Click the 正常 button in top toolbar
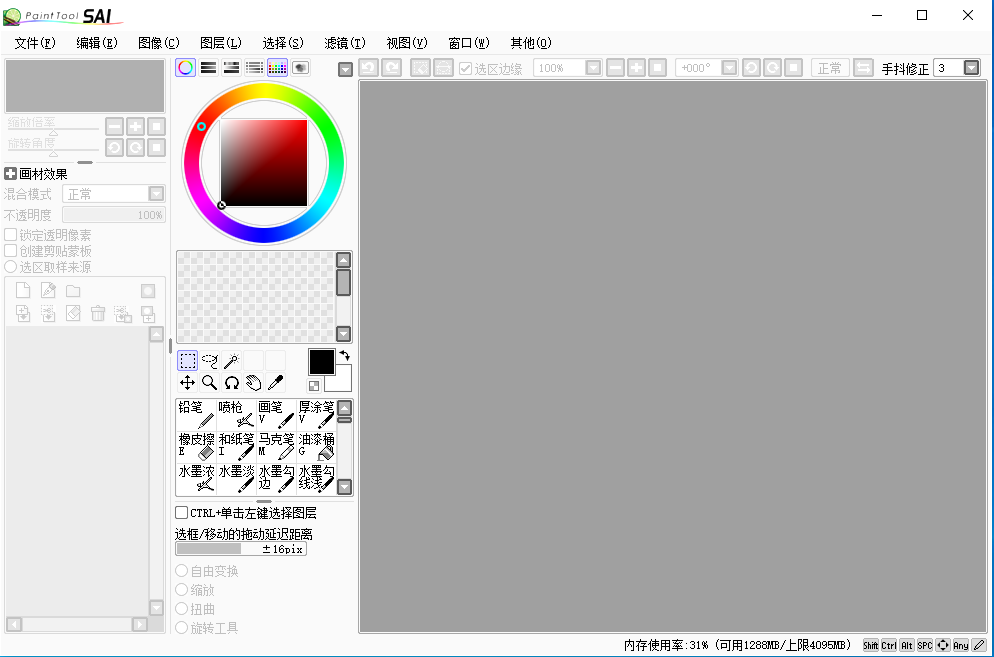The width and height of the screenshot is (994, 657). (830, 68)
